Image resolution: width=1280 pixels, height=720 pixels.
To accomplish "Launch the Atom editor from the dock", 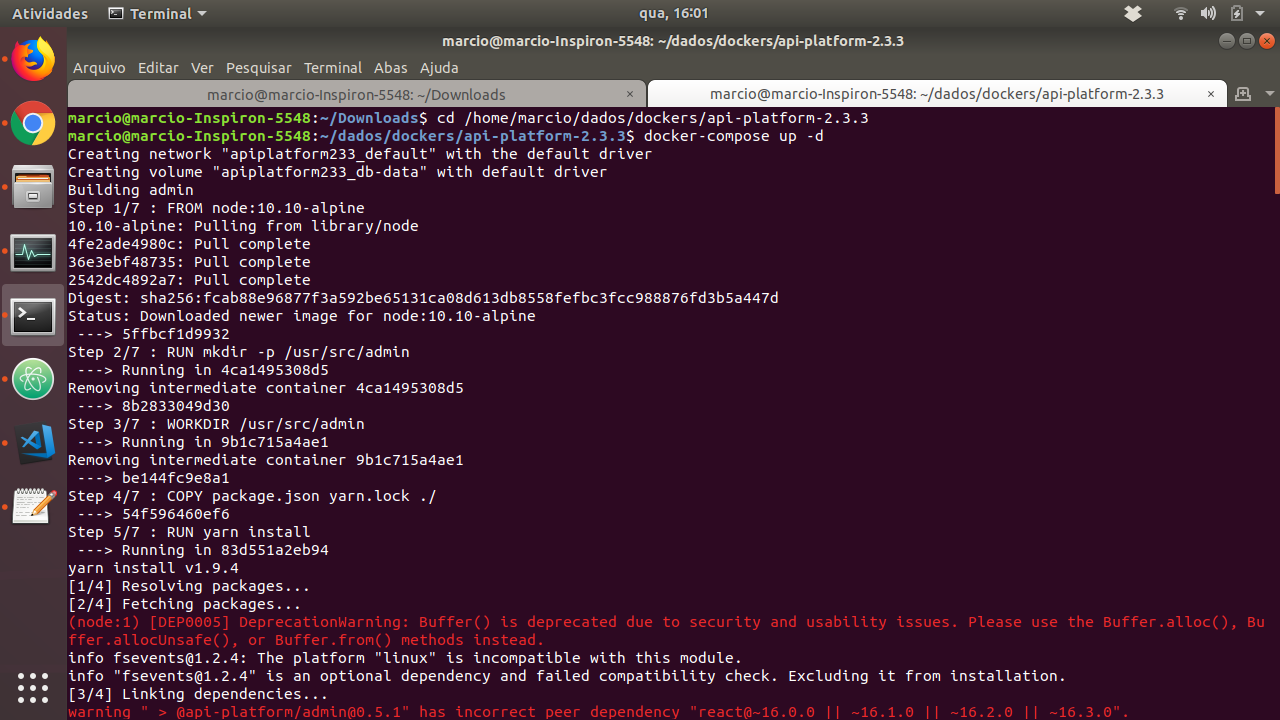I will (33, 380).
